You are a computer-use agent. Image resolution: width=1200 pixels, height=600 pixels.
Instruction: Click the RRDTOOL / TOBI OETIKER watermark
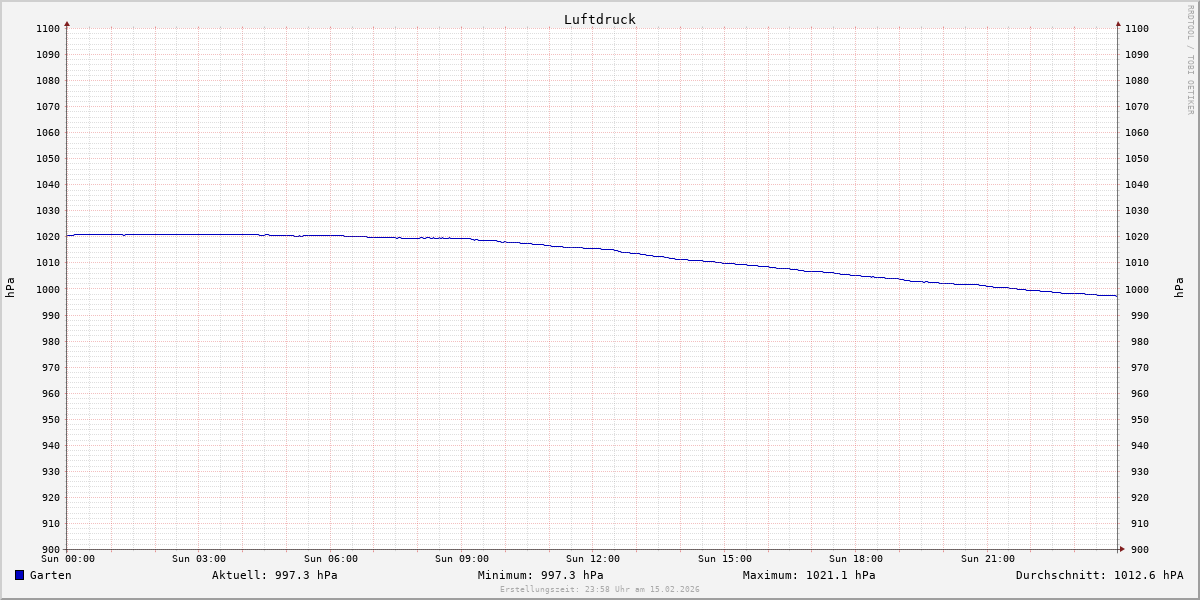tap(1190, 59)
